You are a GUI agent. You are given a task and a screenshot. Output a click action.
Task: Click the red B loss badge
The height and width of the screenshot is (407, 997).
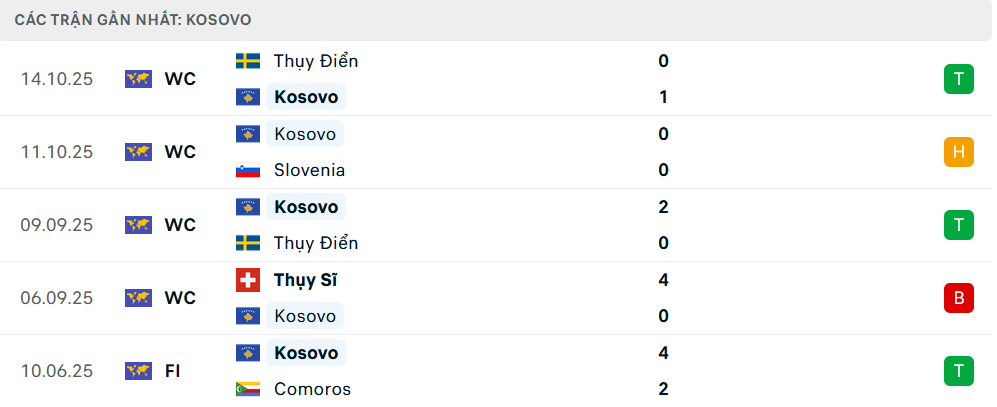(x=958, y=298)
